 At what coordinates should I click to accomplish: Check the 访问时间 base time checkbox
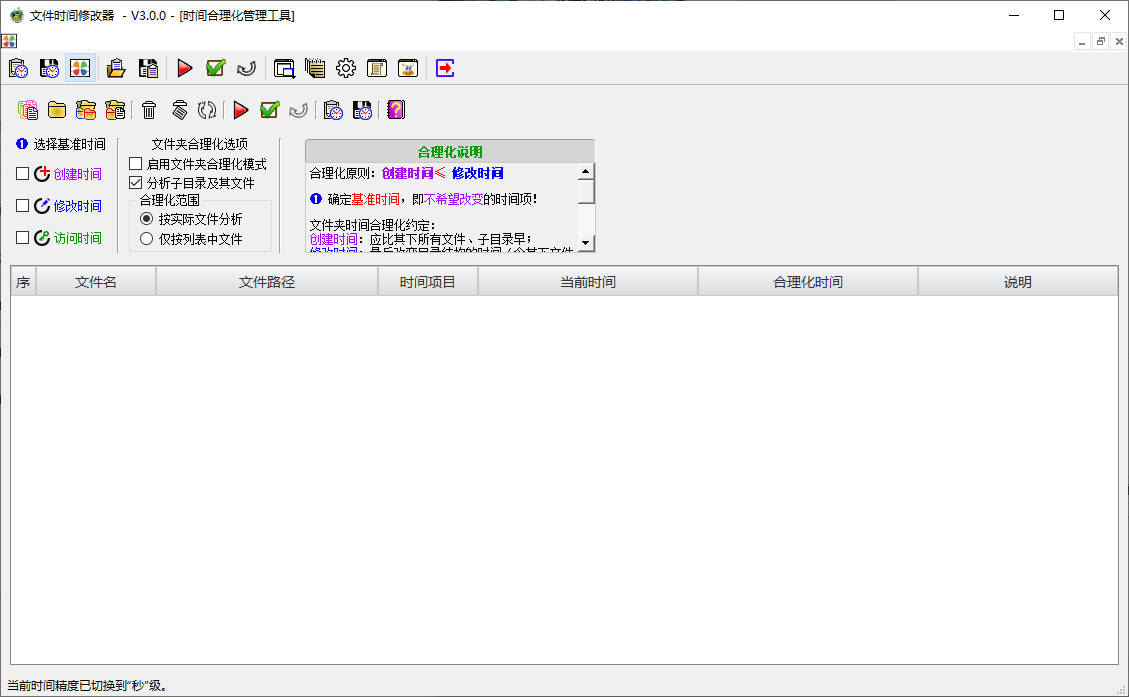pos(22,237)
